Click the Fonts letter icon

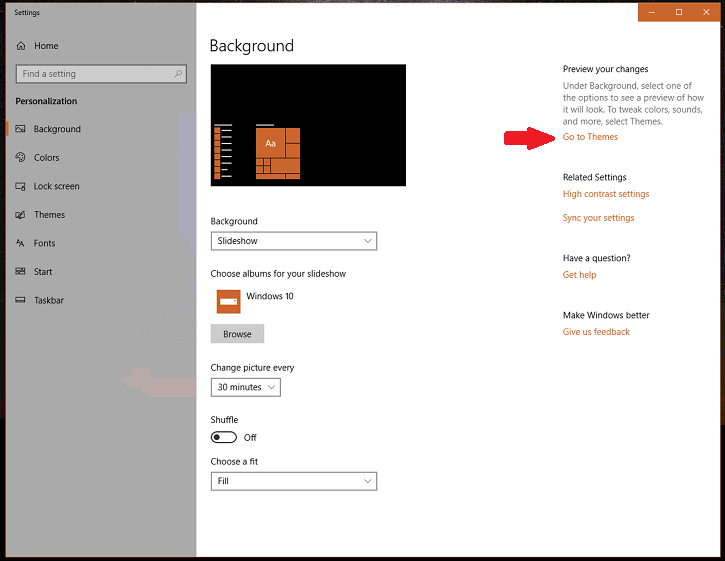[20, 243]
